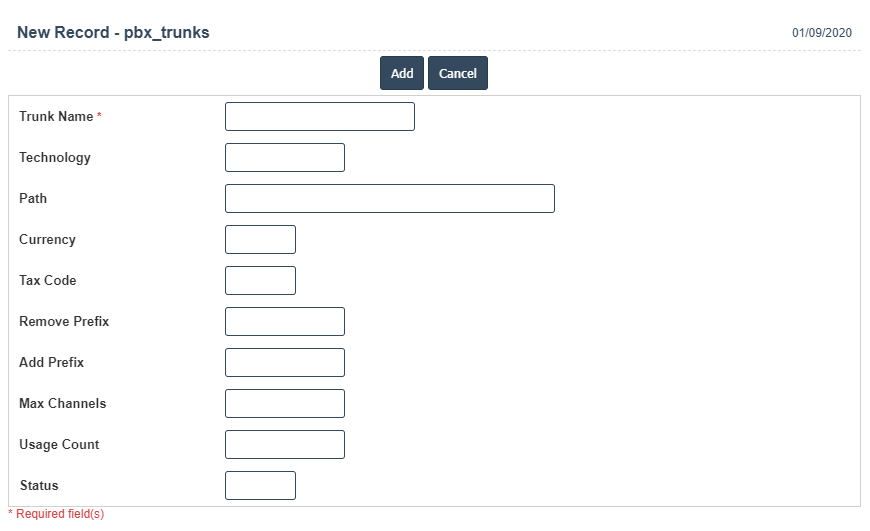870x531 pixels.
Task: Focus the Trunk Name input field
Action: pos(320,117)
